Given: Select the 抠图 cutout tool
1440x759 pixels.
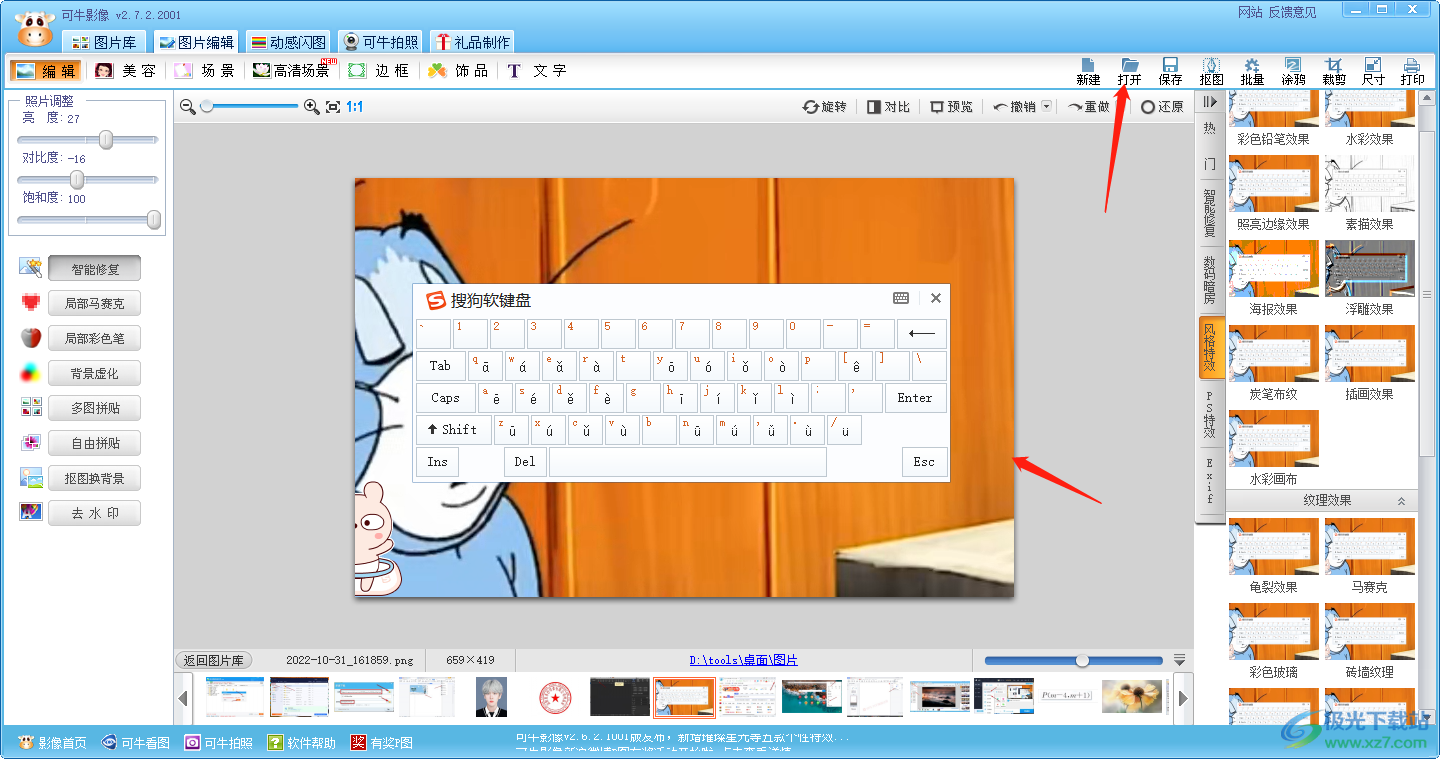Looking at the screenshot, I should (1211, 71).
